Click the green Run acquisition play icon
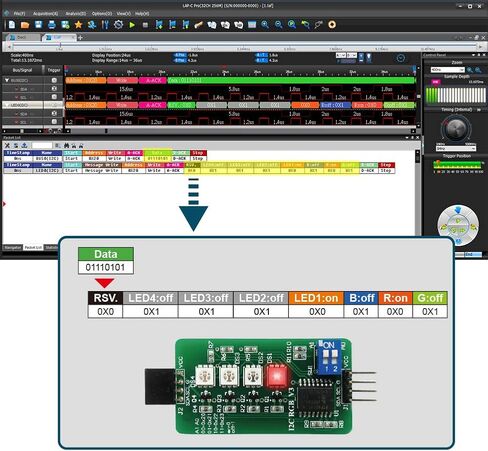 coord(132,25)
